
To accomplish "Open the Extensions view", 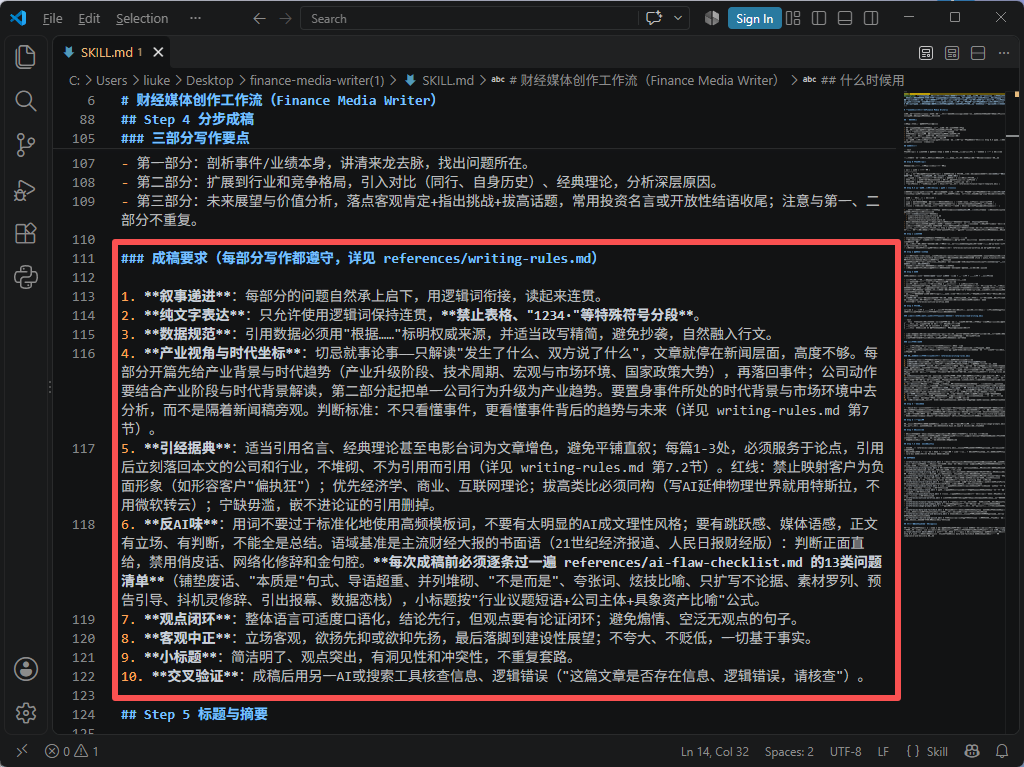I will [25, 233].
